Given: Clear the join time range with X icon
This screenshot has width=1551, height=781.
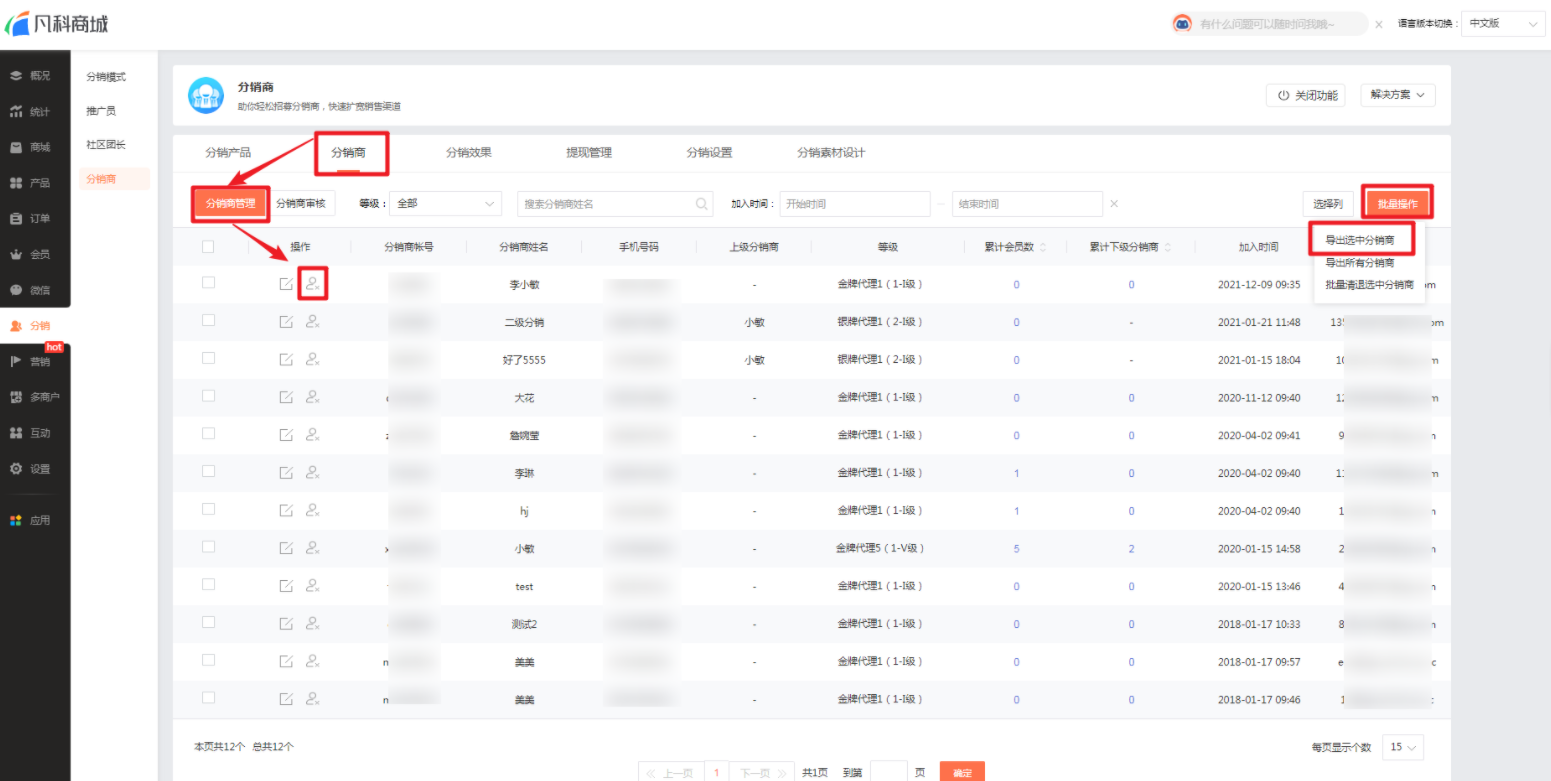Looking at the screenshot, I should [1114, 204].
